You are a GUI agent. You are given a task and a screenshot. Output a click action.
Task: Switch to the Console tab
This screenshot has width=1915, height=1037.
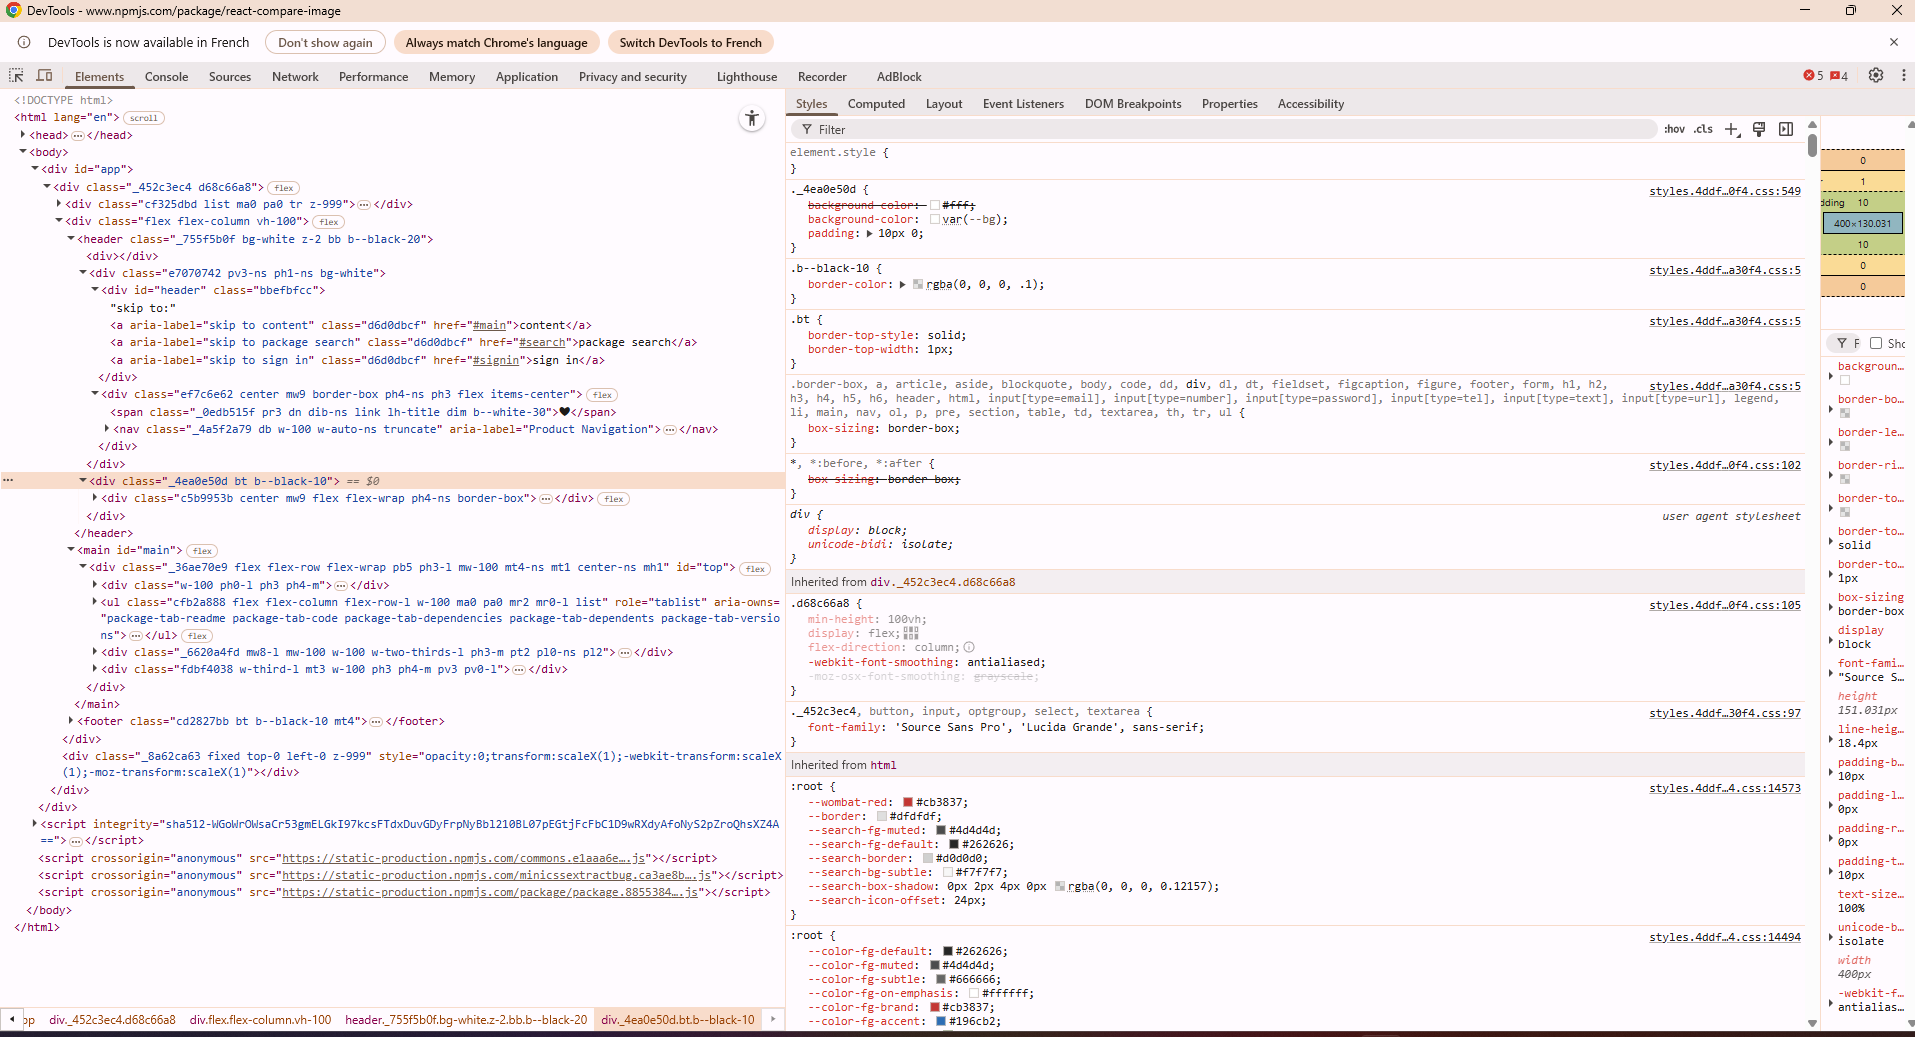coord(166,76)
